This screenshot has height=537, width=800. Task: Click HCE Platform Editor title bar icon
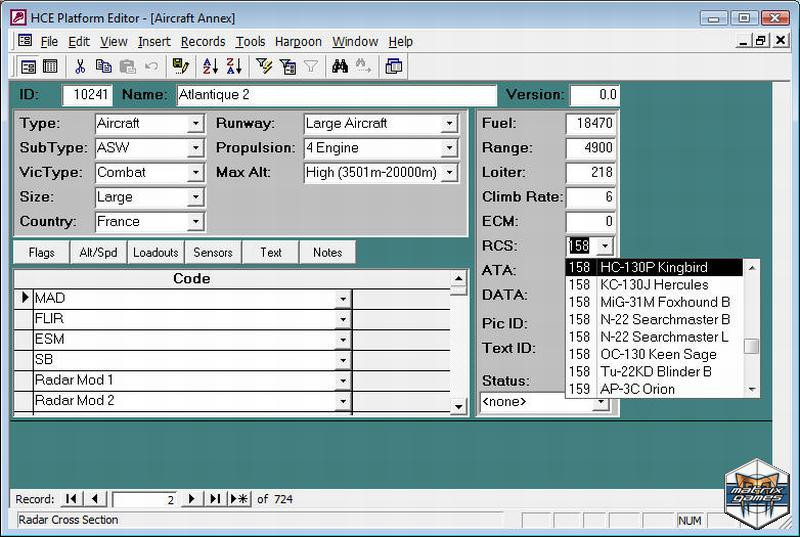18,18
